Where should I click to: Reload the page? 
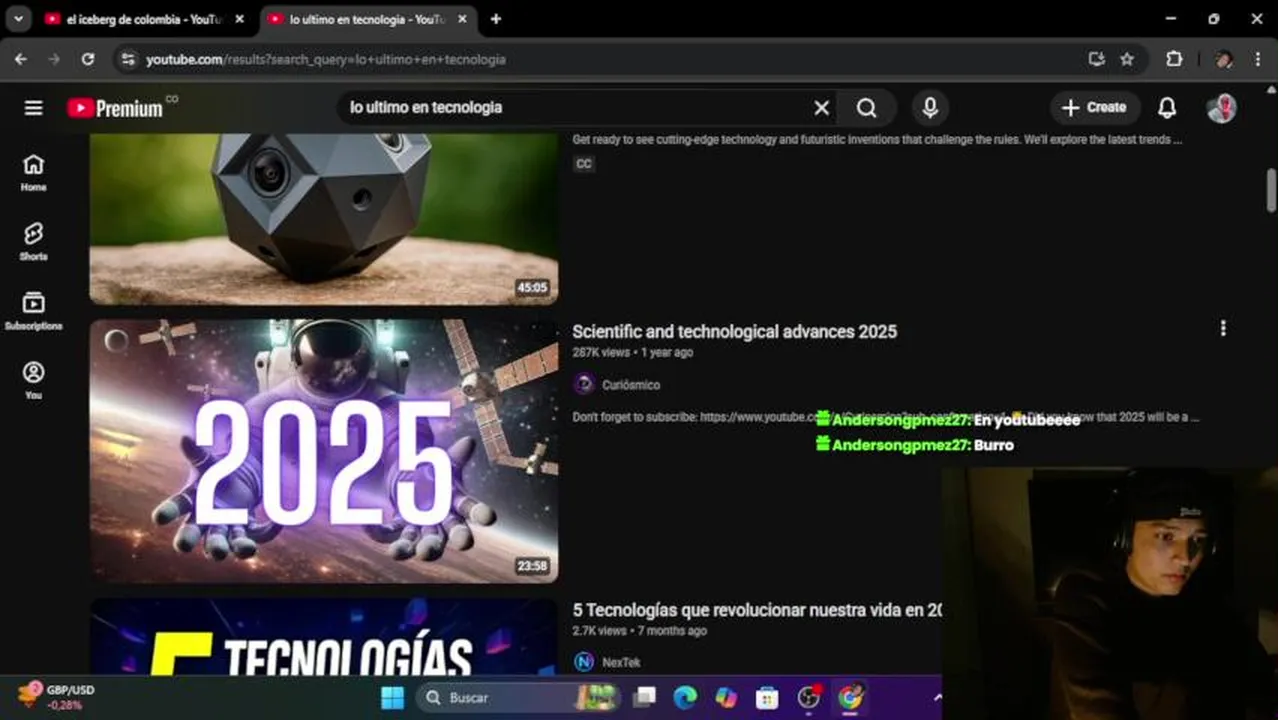(88, 59)
